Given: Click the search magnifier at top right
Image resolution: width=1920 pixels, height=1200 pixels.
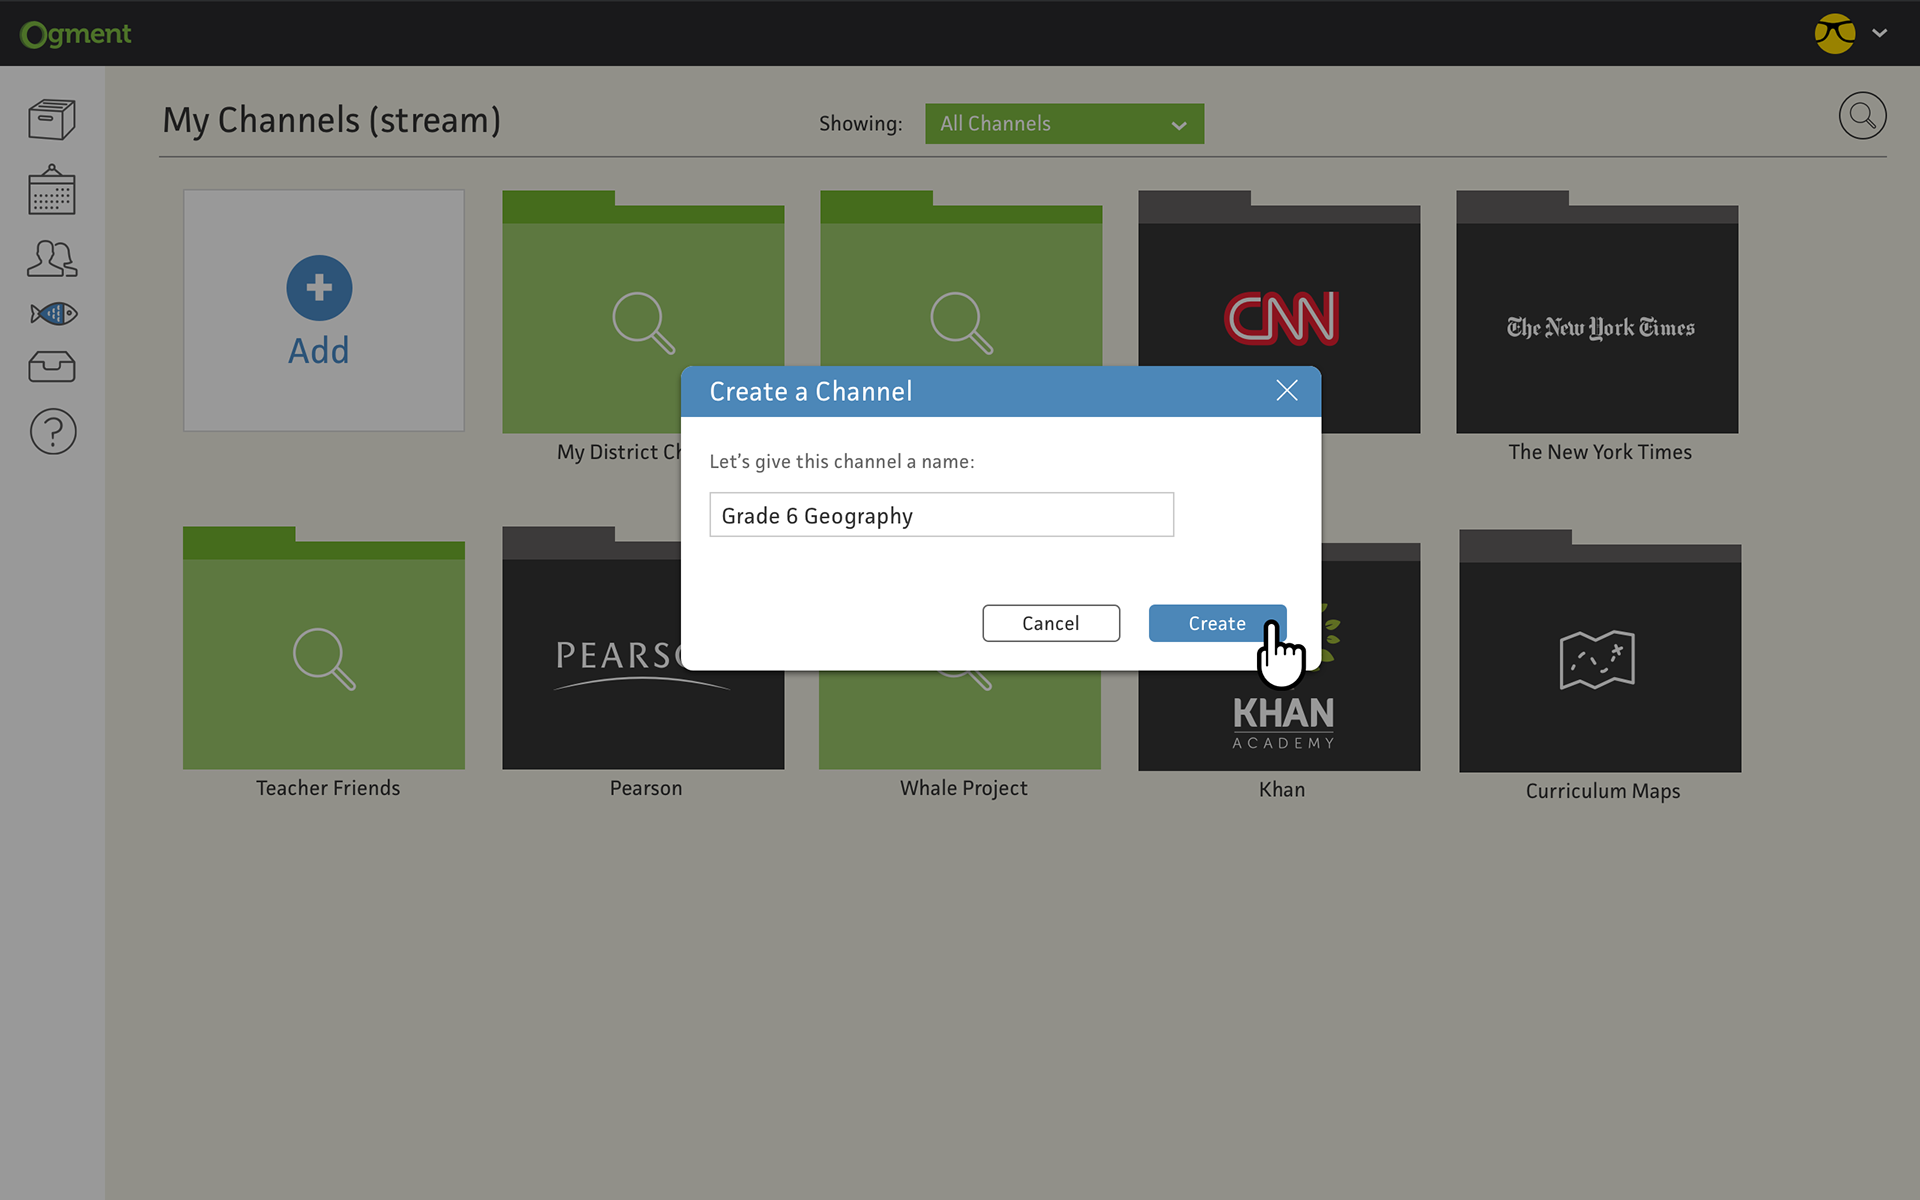Looking at the screenshot, I should click(1862, 116).
